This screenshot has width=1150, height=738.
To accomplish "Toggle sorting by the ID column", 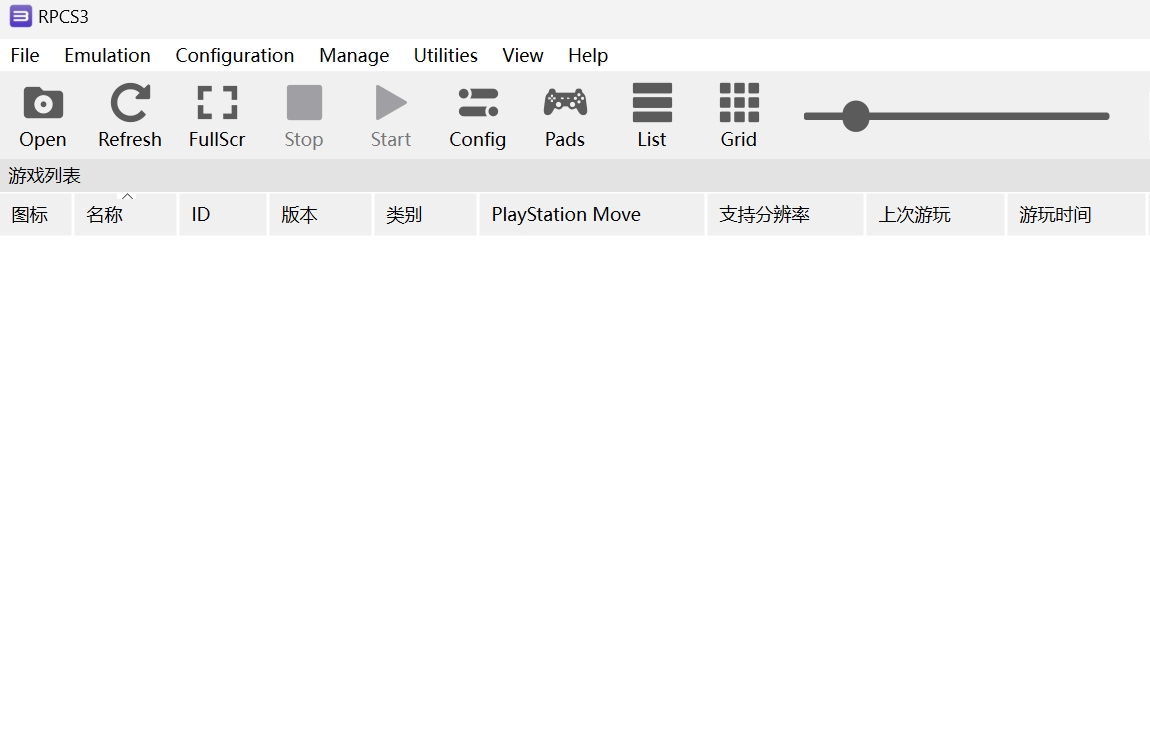I will 222,214.
